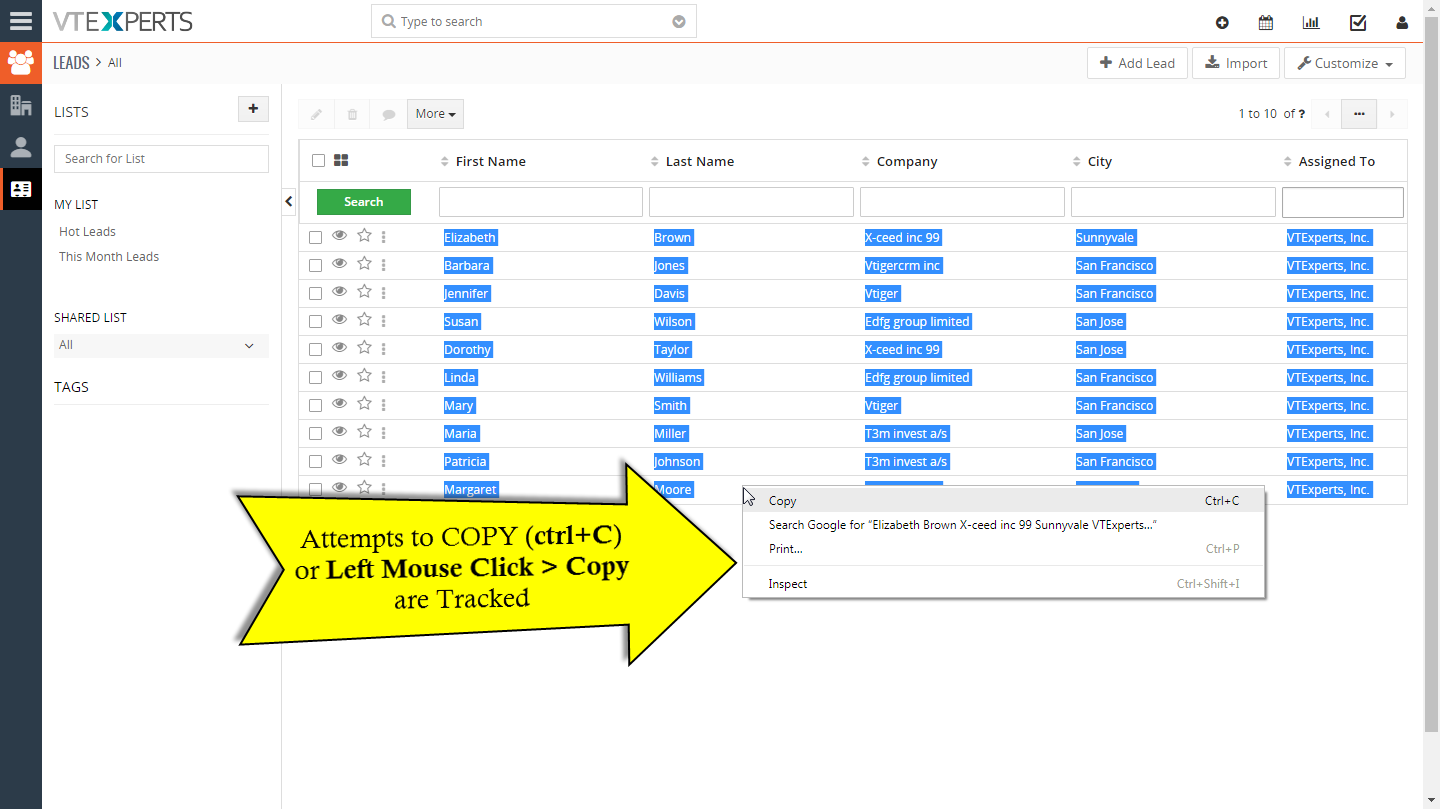Click the VTExperts logo
This screenshot has height=809, width=1440.
(123, 21)
